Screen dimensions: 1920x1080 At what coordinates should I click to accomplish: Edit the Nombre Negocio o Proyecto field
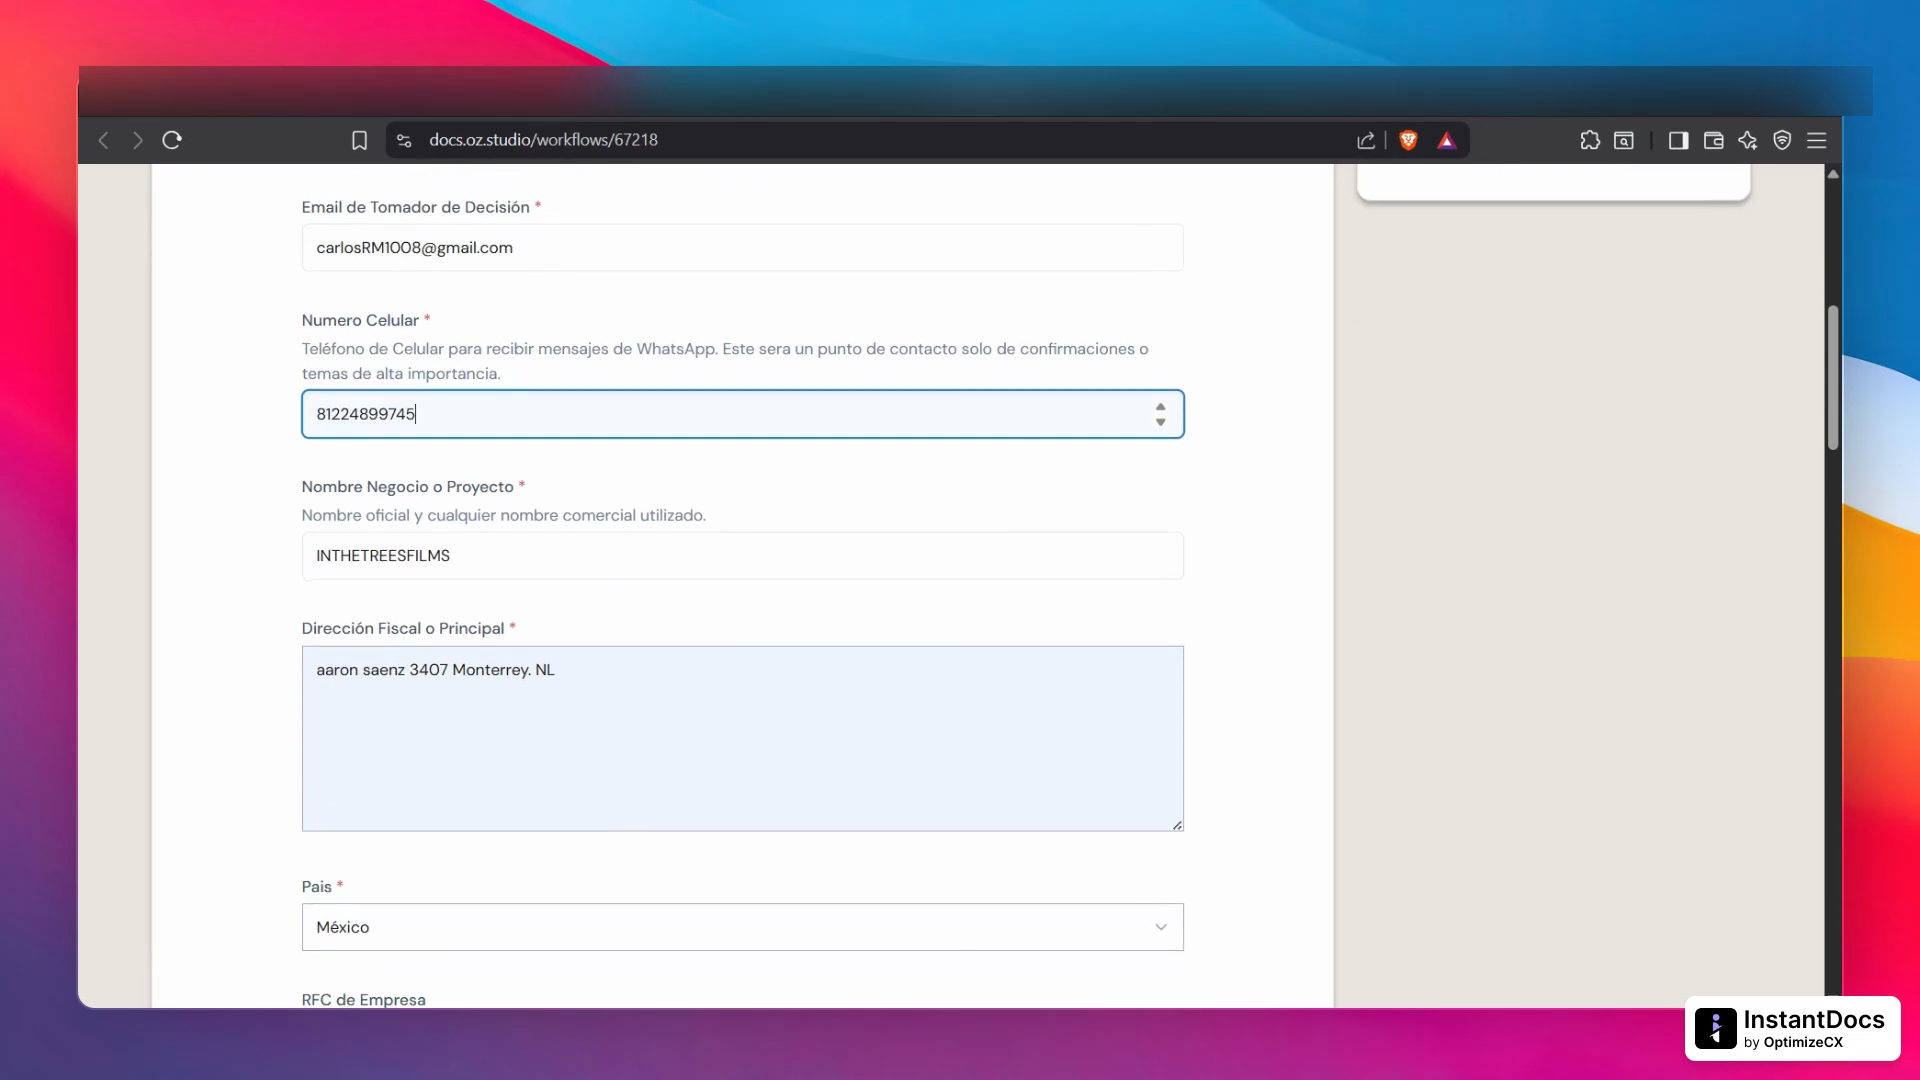742,556
